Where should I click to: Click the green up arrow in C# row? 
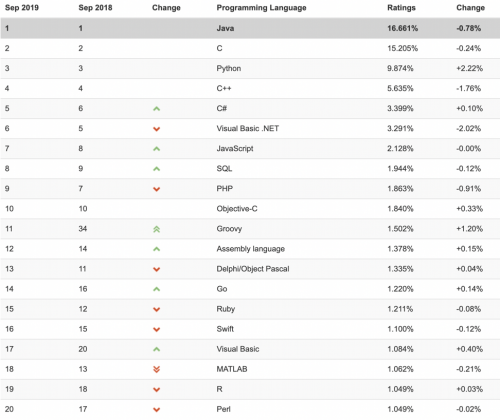coord(156,109)
